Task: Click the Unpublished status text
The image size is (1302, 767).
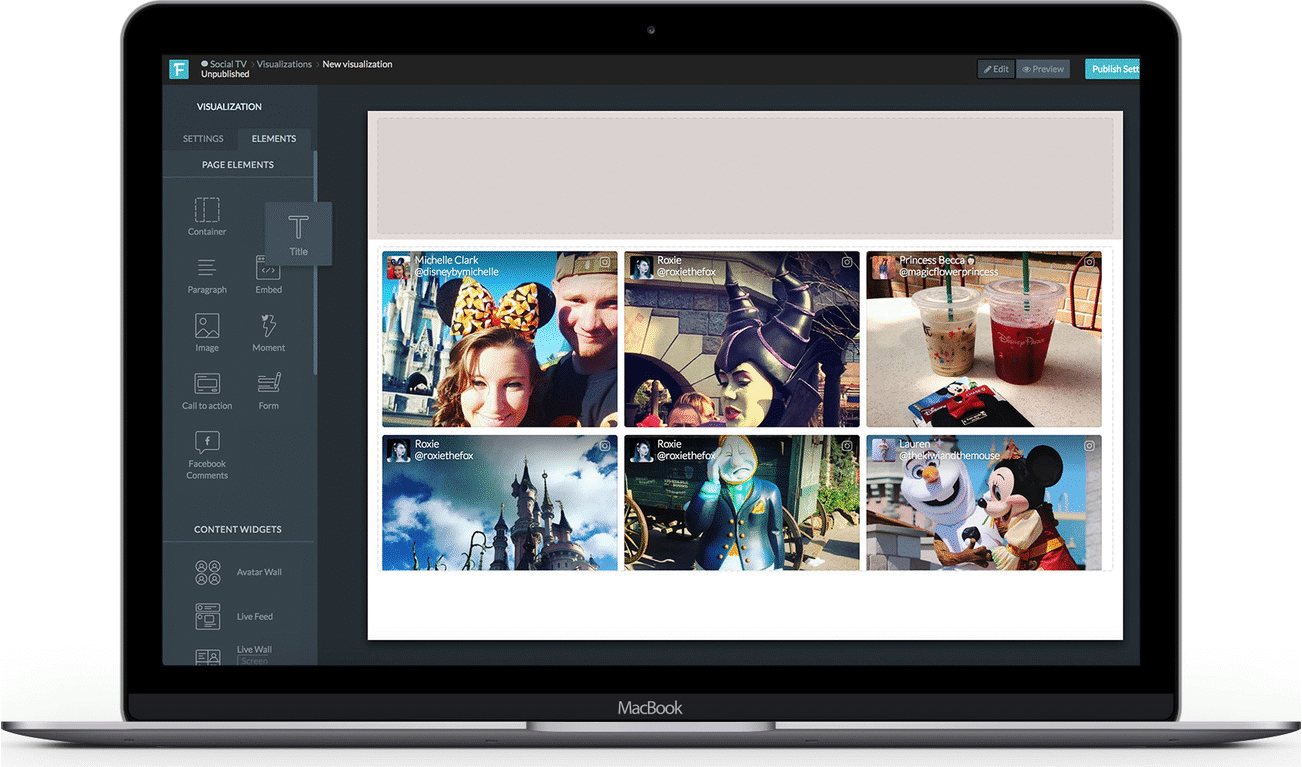Action: [x=225, y=74]
